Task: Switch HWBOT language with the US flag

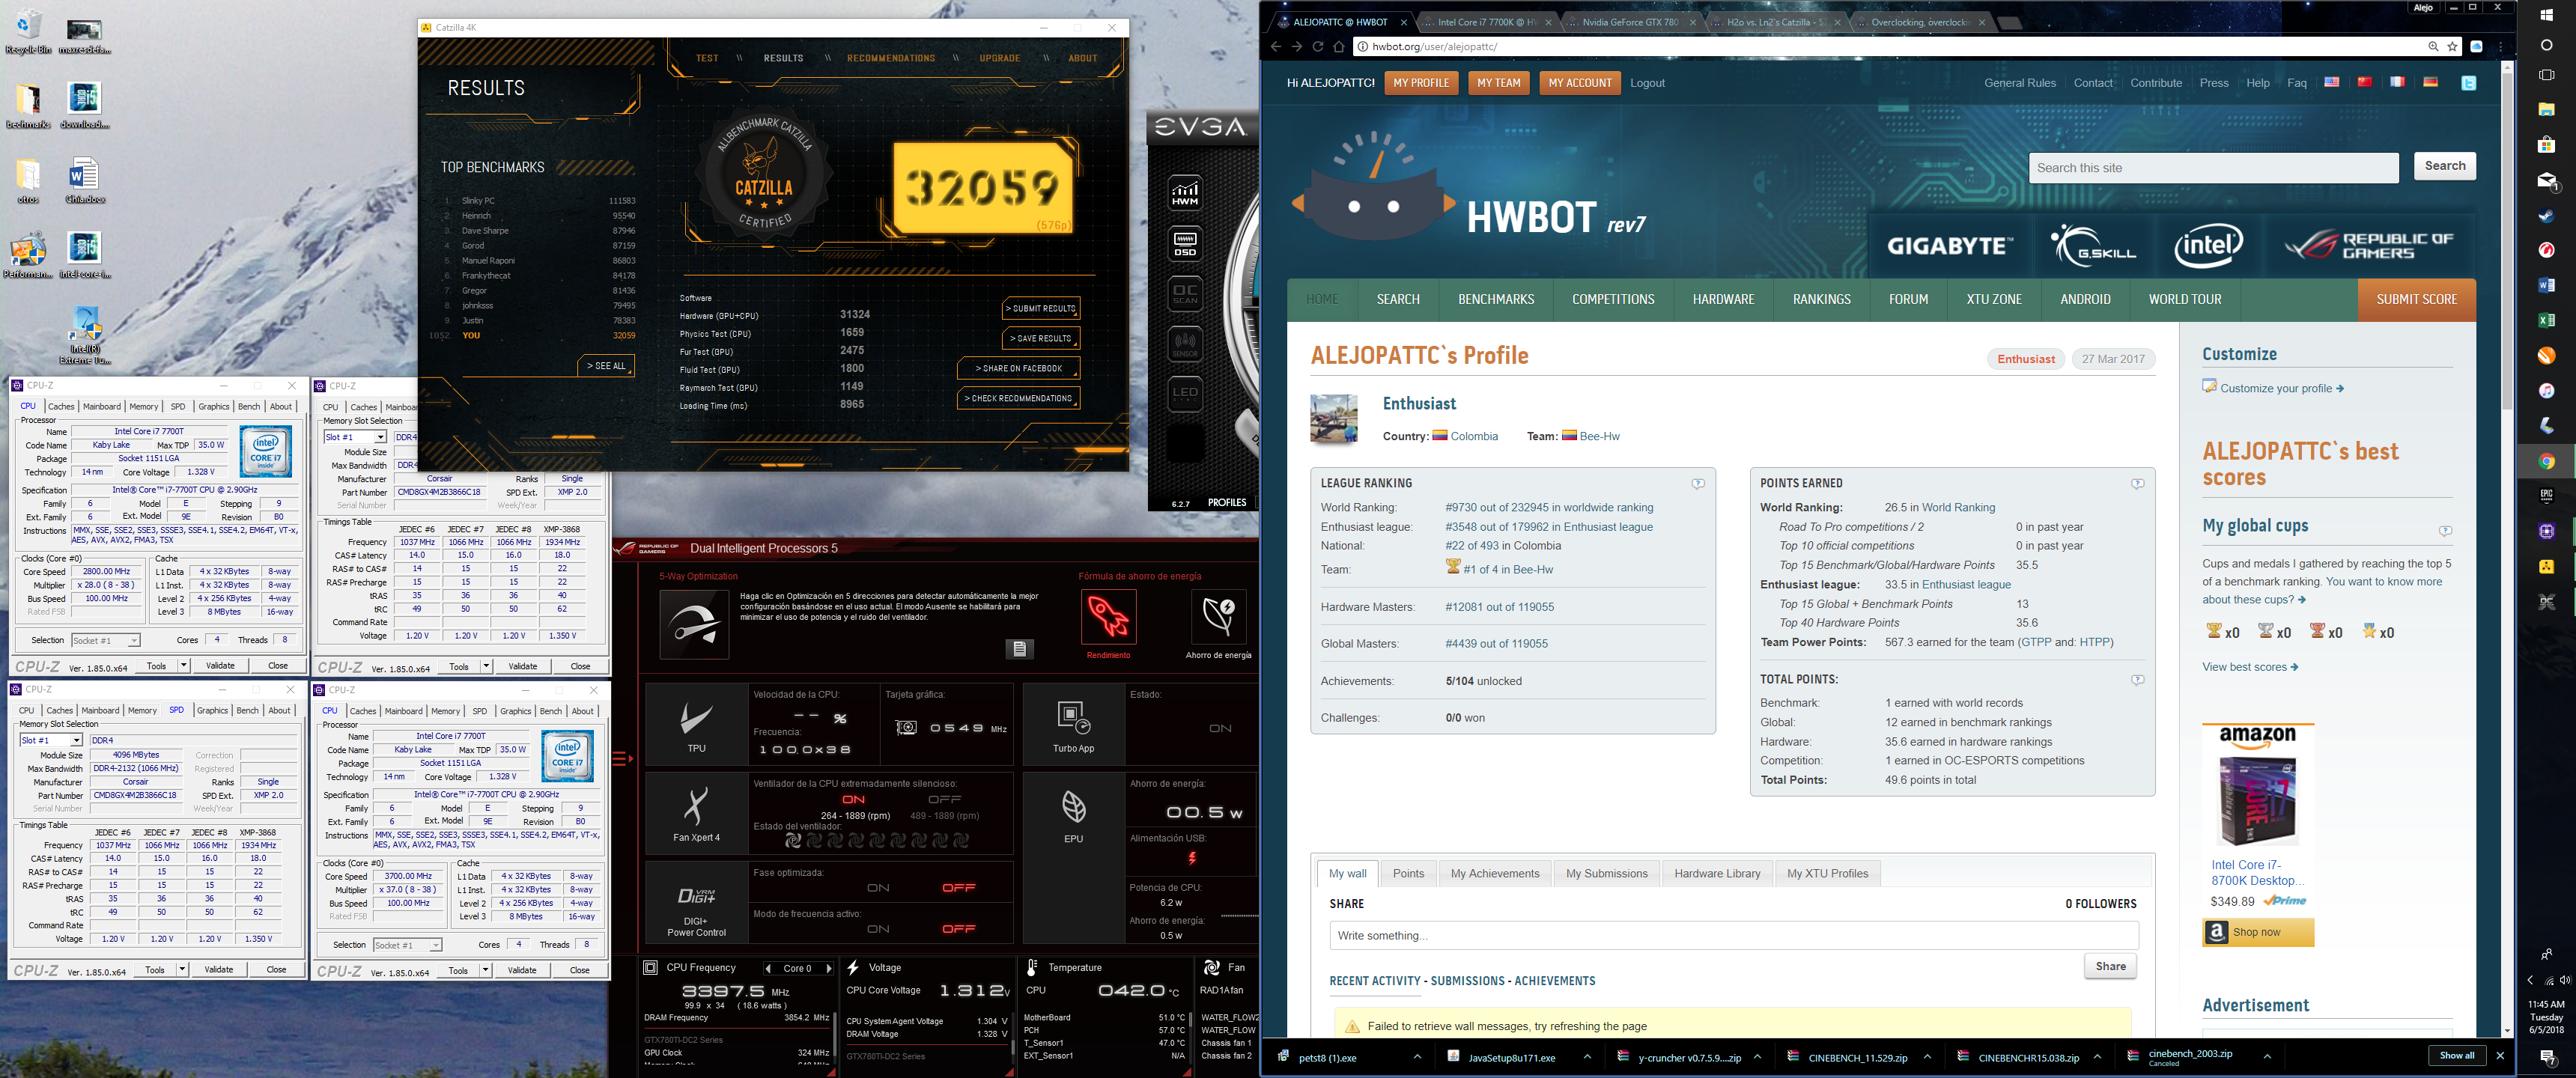Action: pyautogui.click(x=2331, y=82)
